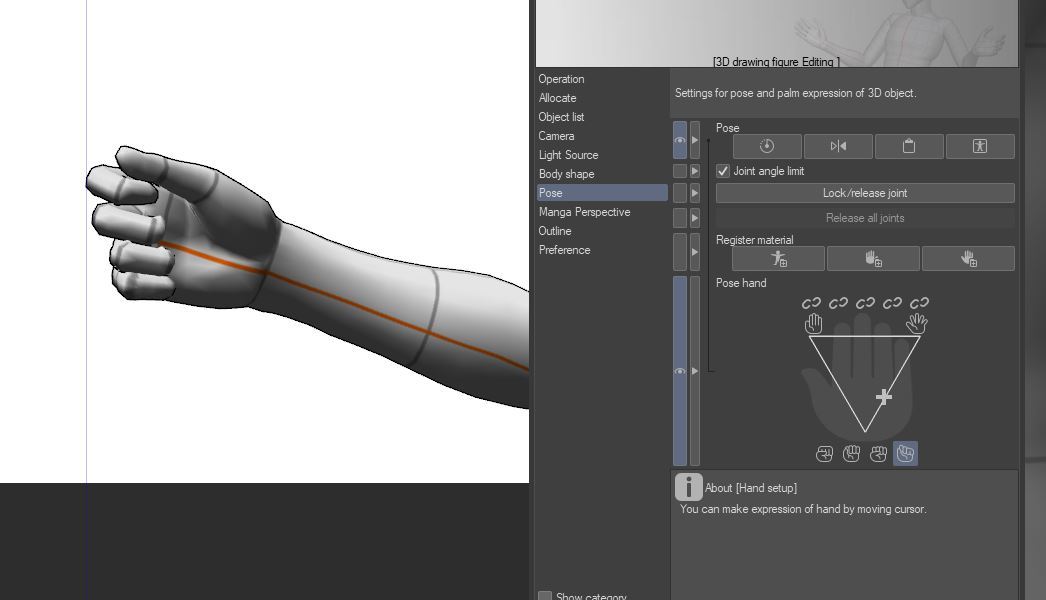Click the spread-fingers hand icon above triangle
Viewport: 1046px width, 600px height.
pyautogui.click(x=917, y=324)
